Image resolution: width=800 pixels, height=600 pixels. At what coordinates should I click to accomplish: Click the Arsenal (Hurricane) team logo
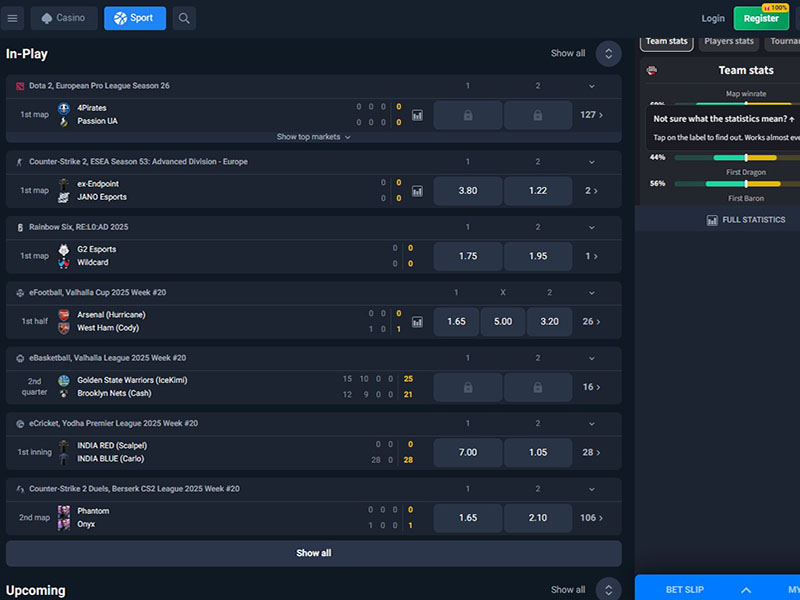[64, 315]
